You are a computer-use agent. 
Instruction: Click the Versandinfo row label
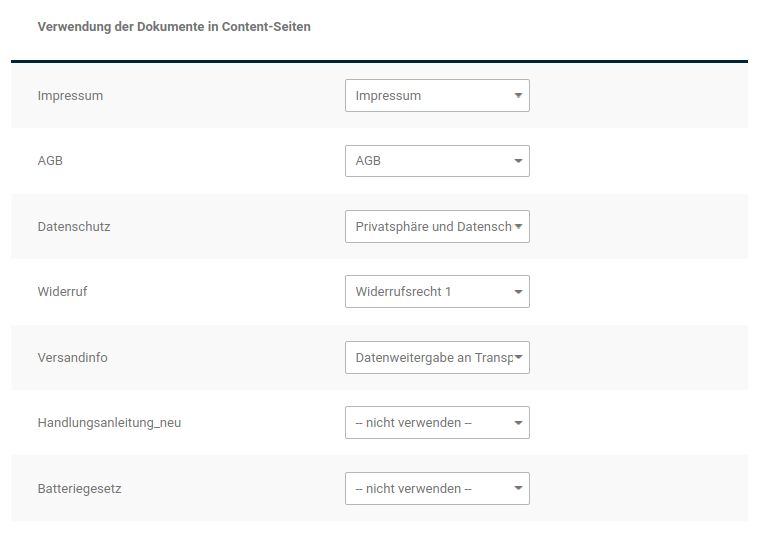click(72, 358)
